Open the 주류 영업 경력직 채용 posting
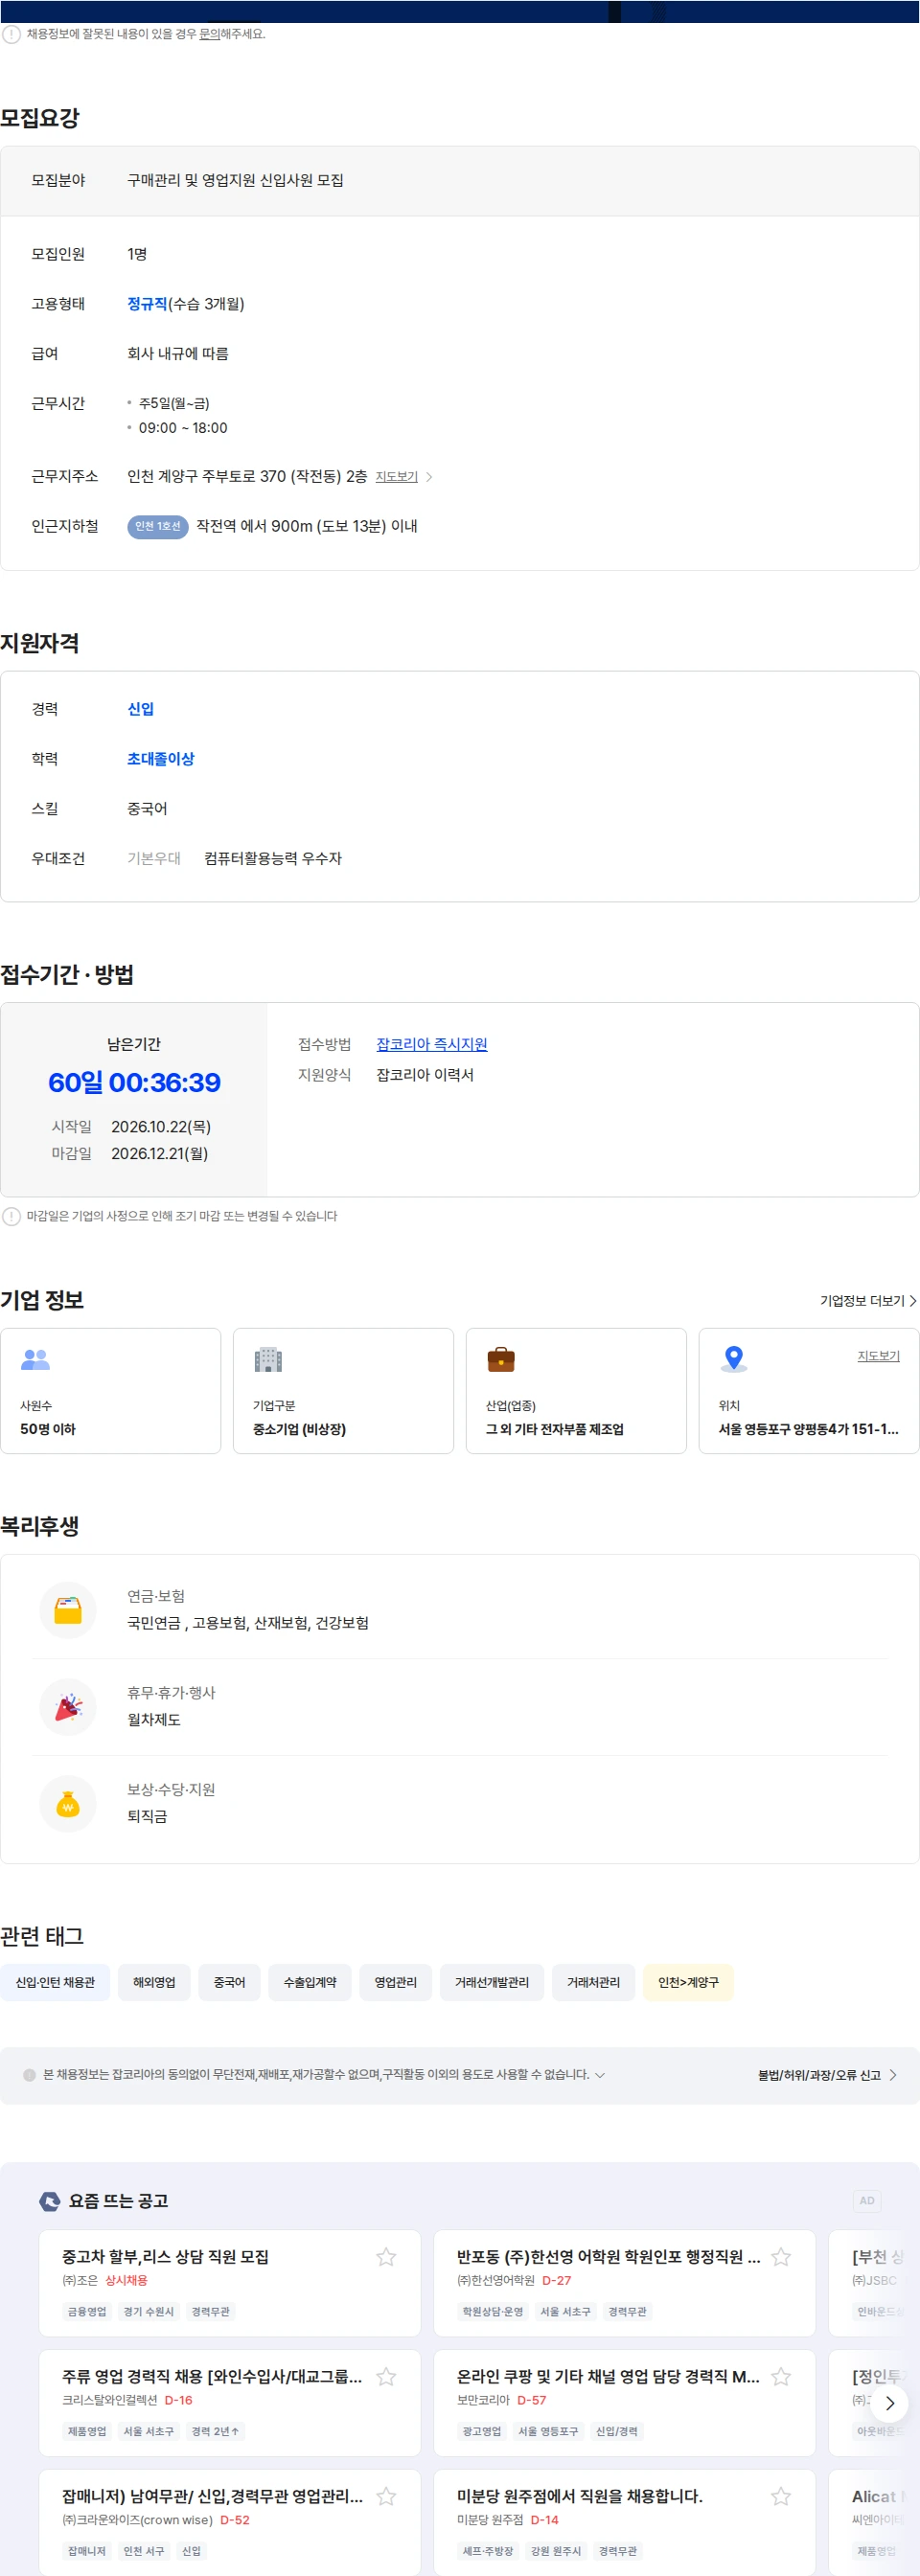 click(x=212, y=2378)
